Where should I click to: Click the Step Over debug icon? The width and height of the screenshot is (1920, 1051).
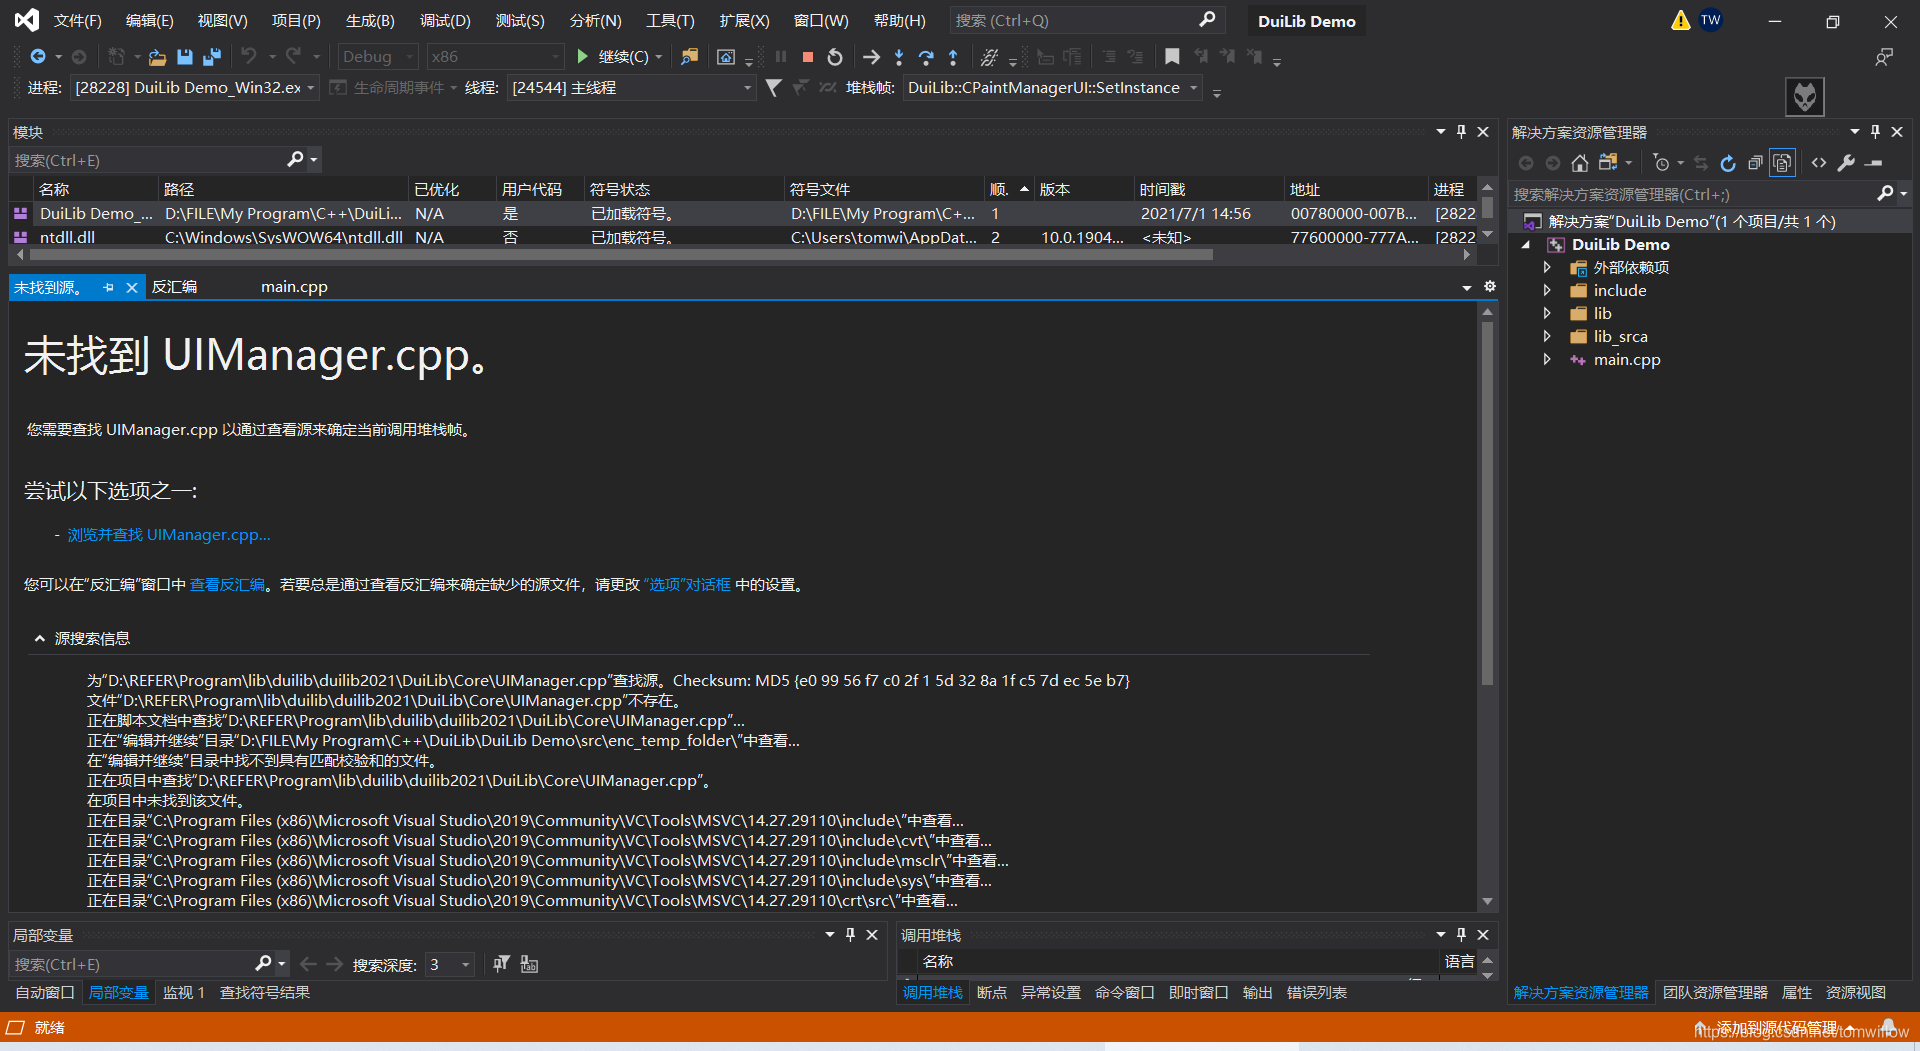pyautogui.click(x=926, y=57)
